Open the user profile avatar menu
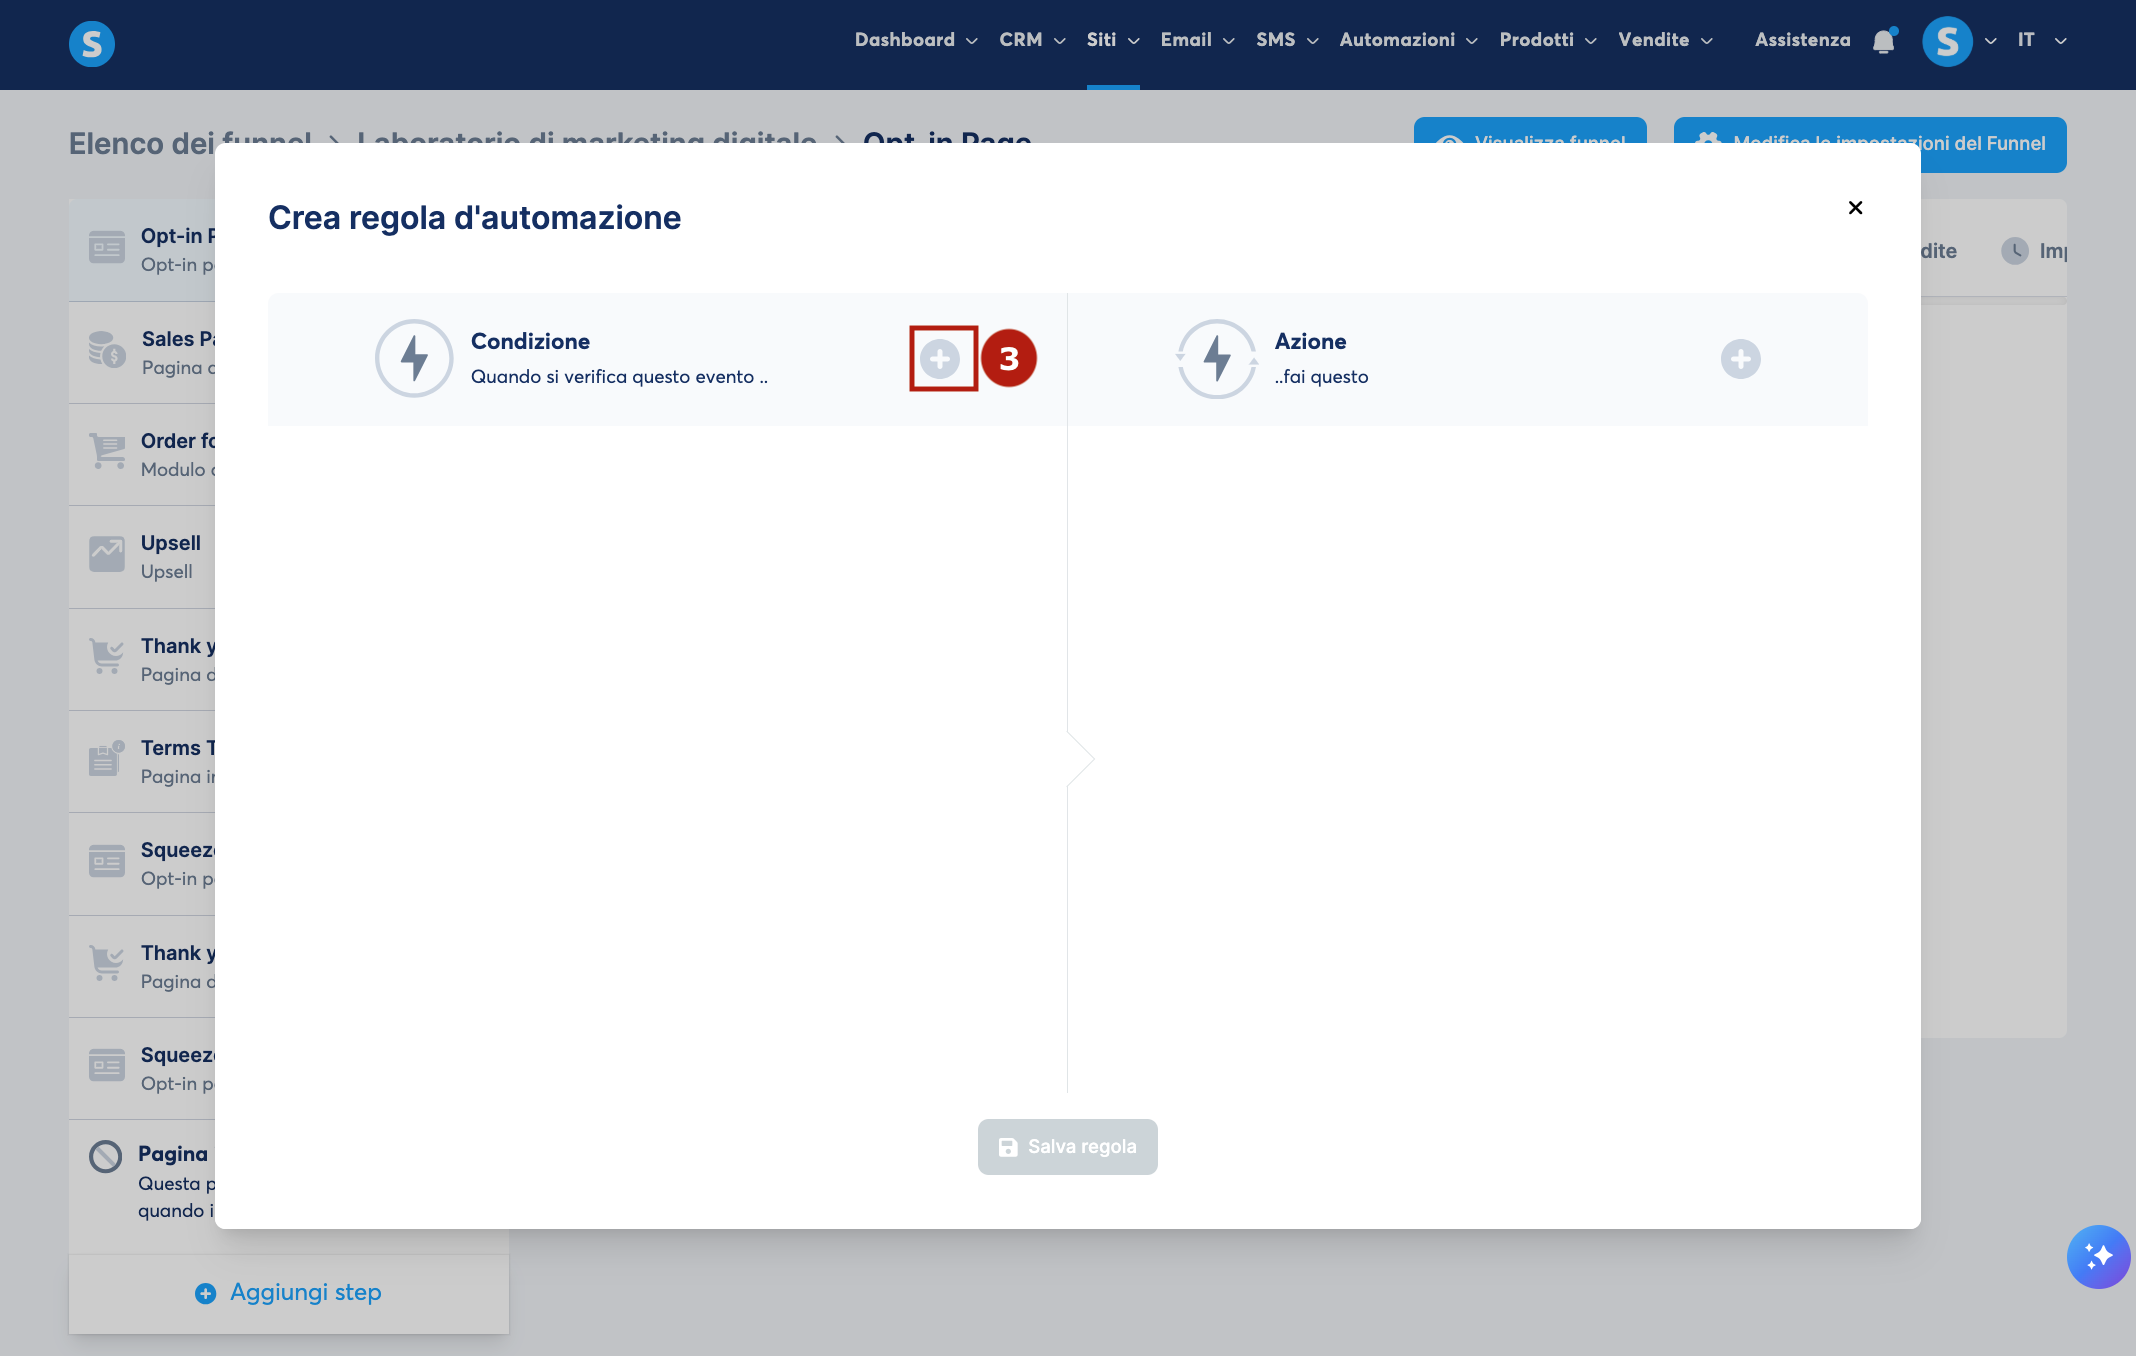Screen dimensions: 2136x1356 tap(1947, 41)
